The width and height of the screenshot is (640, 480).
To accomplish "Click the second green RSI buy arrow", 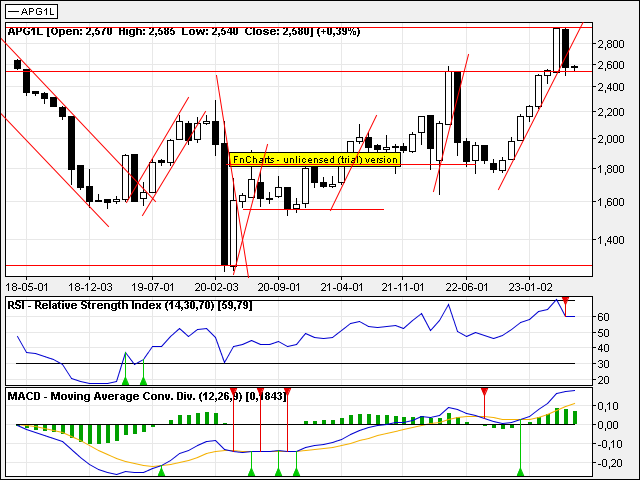I will (x=143, y=381).
